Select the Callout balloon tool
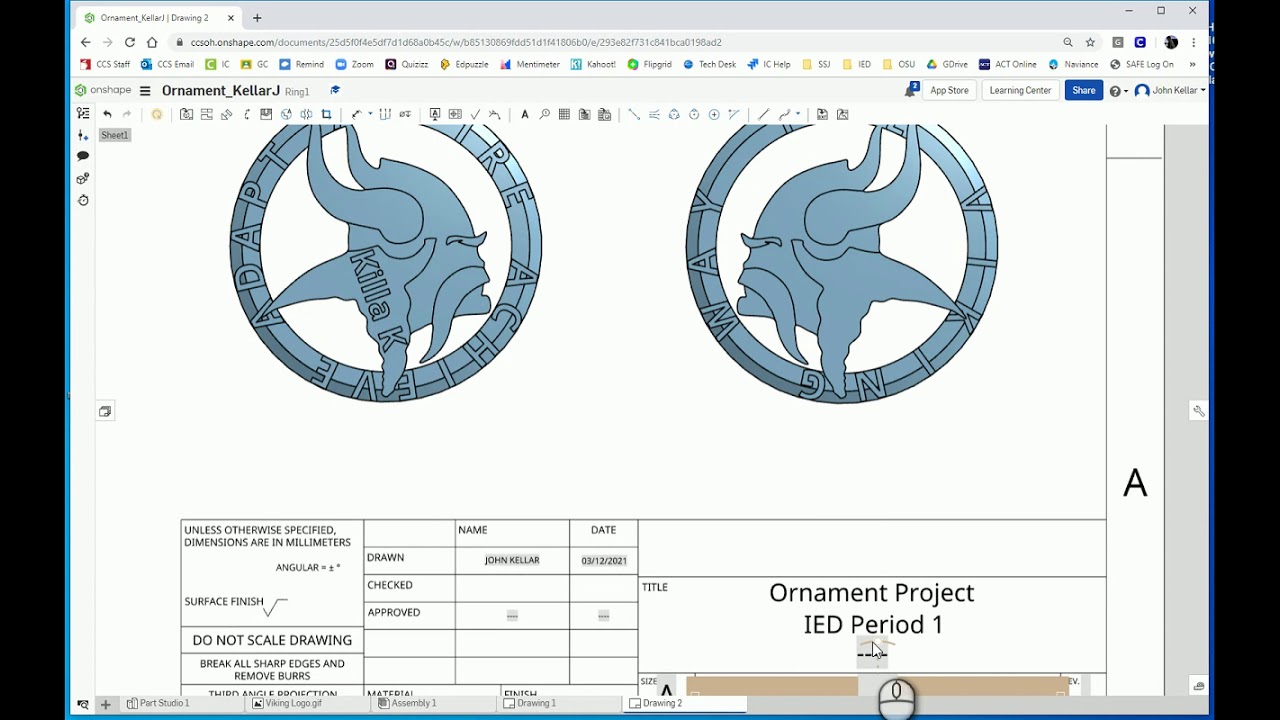 (x=545, y=114)
